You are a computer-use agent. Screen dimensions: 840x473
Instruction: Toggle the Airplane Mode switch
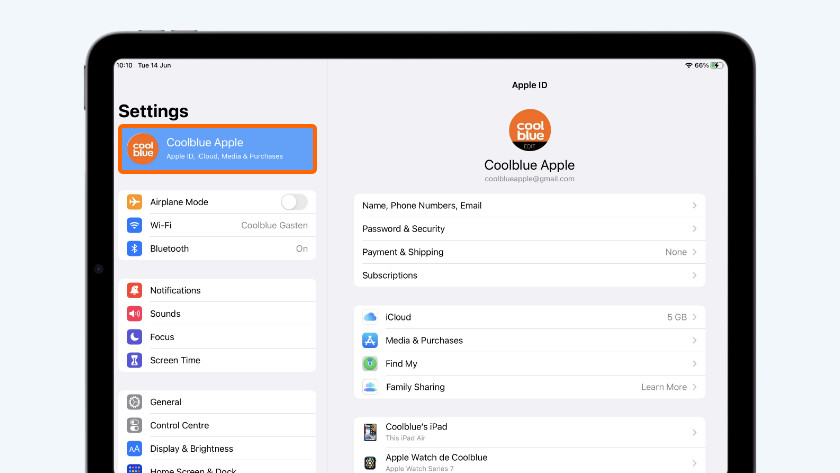tap(294, 202)
